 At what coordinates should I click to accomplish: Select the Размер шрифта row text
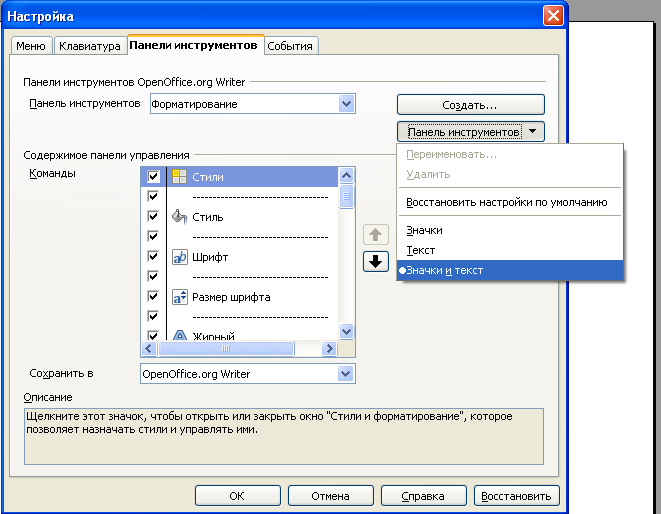coord(231,297)
